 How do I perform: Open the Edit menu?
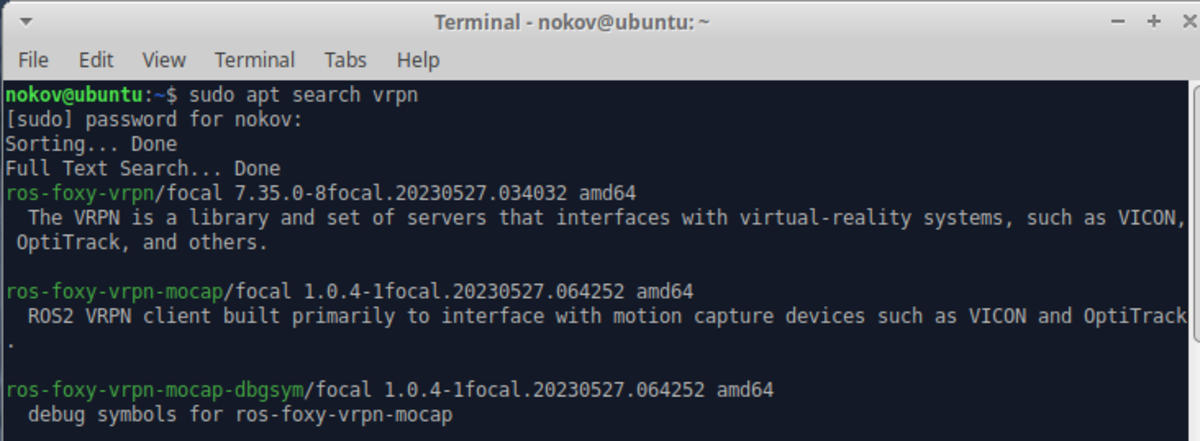pyautogui.click(x=96, y=60)
